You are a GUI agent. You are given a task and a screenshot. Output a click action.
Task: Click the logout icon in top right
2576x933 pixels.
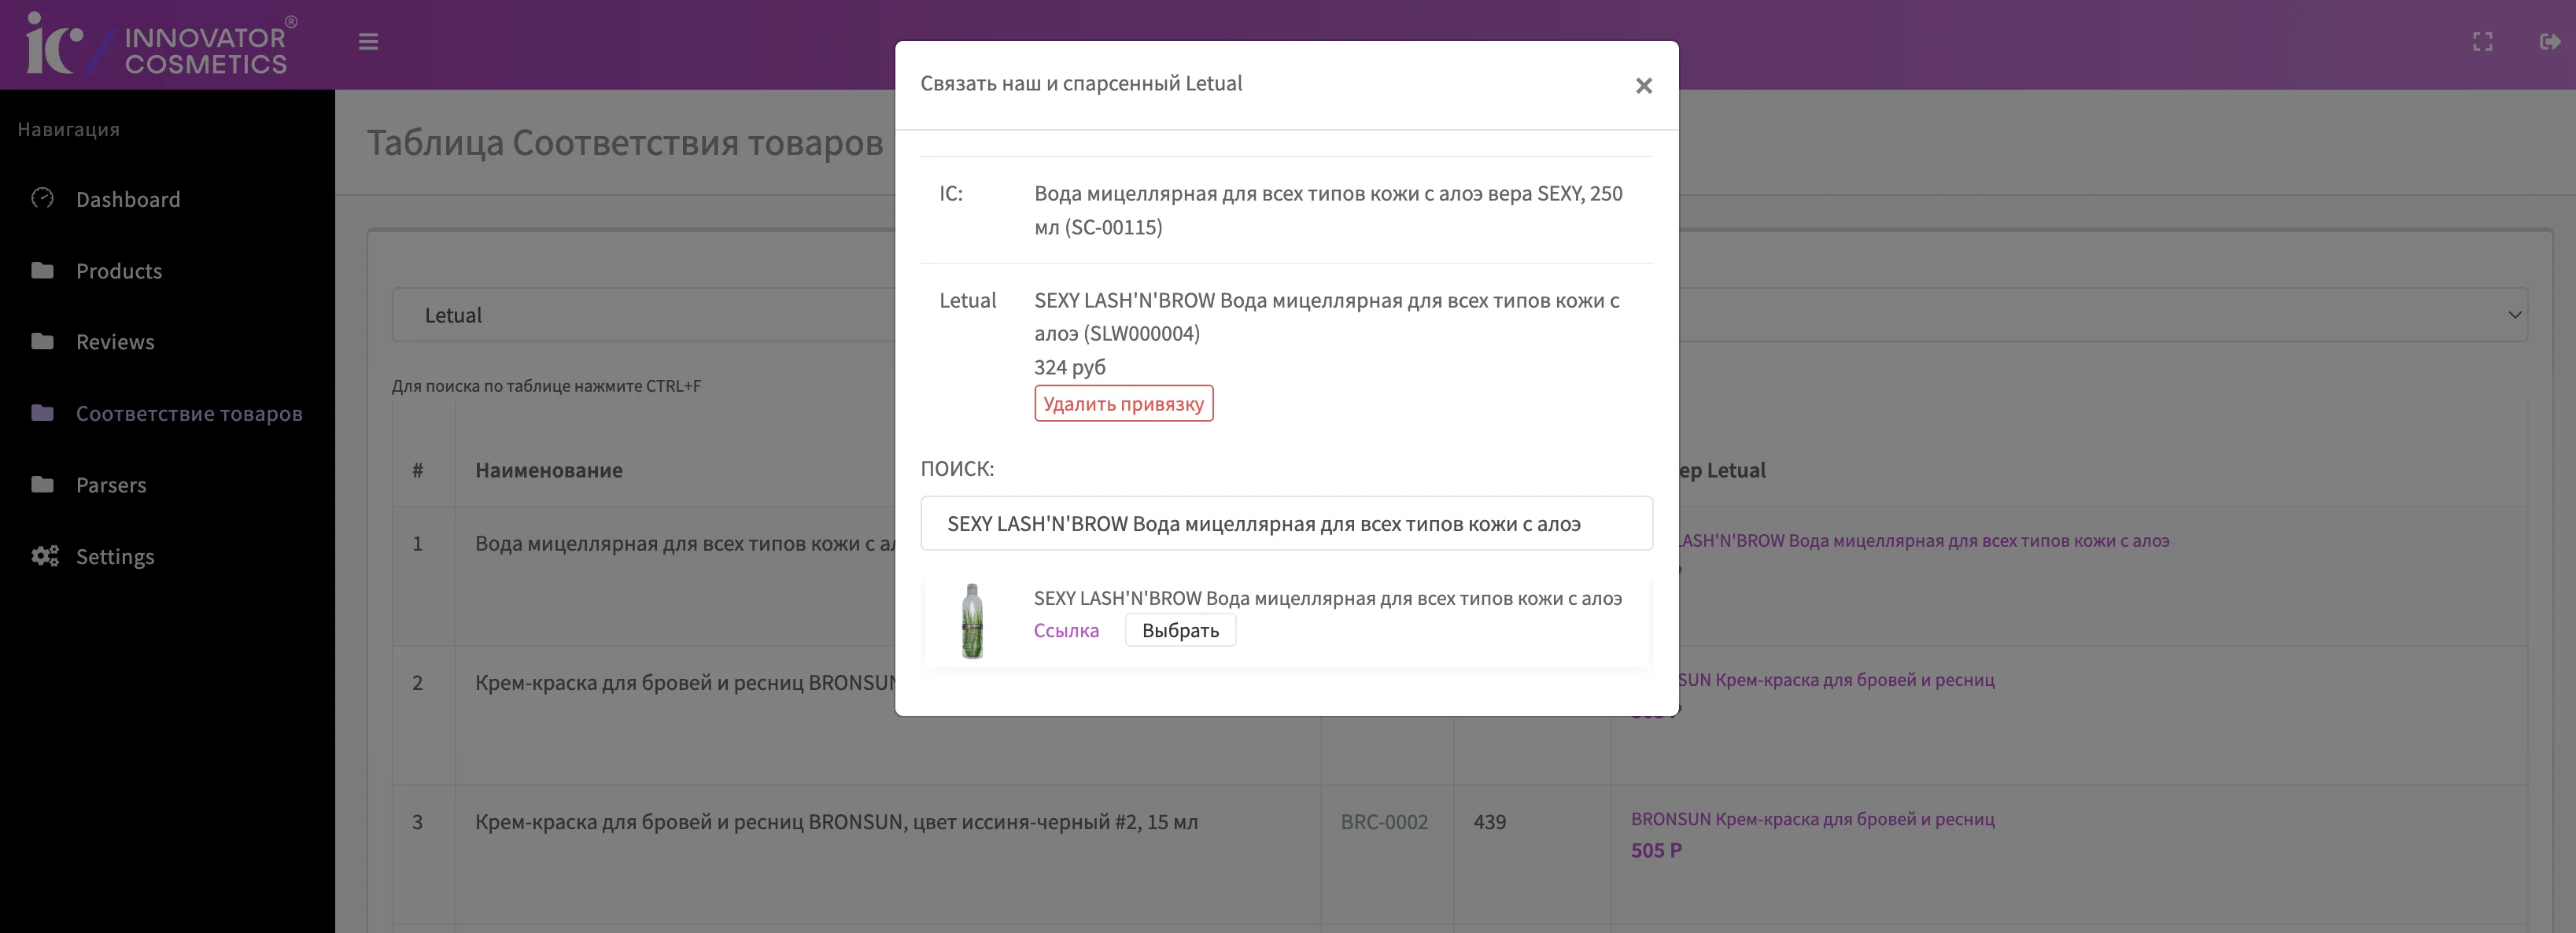pyautogui.click(x=2549, y=42)
